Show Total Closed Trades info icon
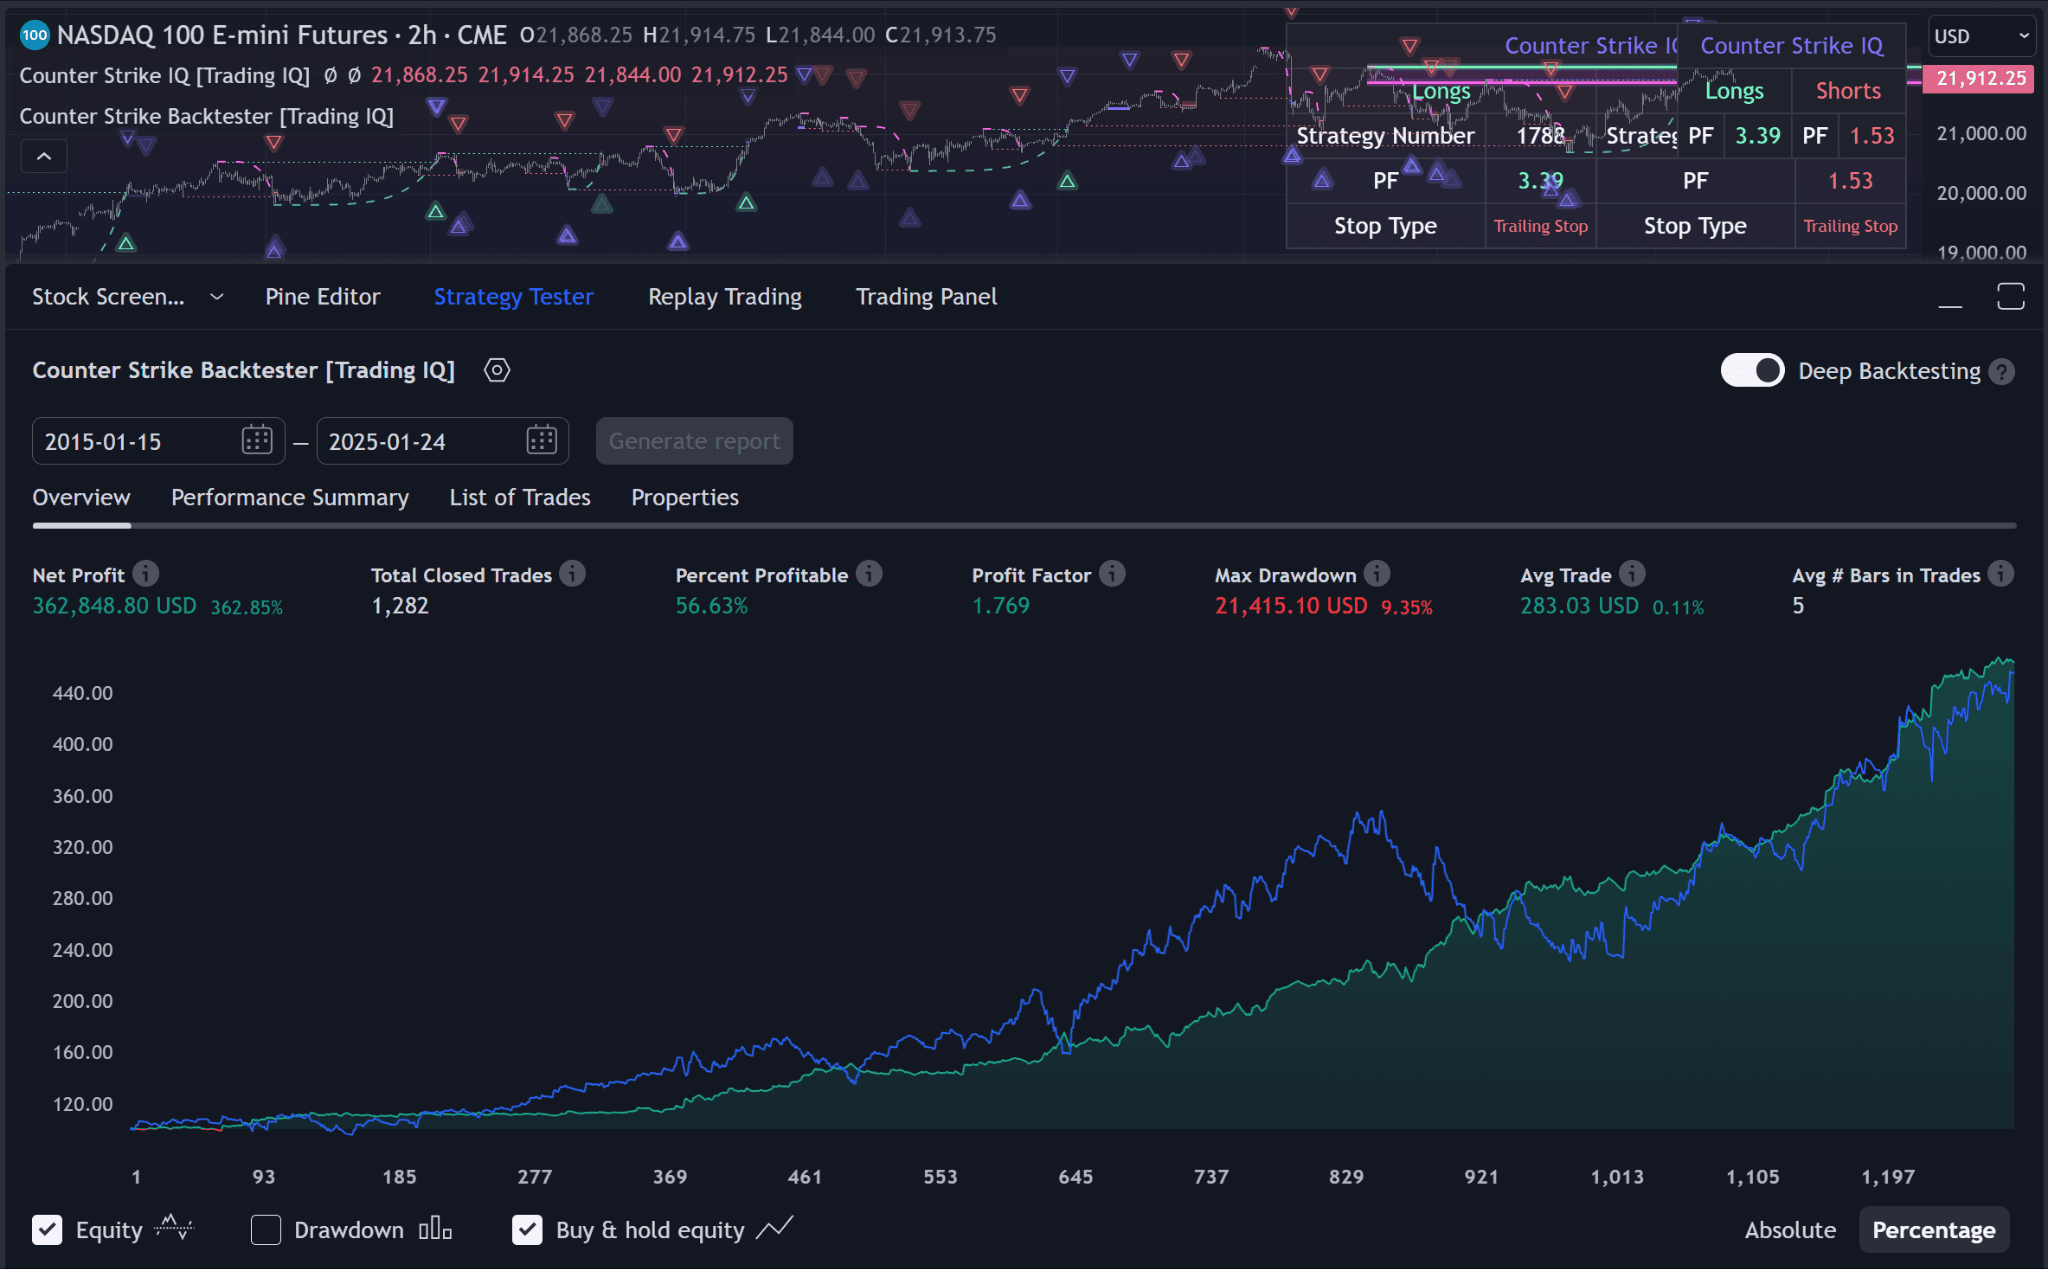Image resolution: width=2048 pixels, height=1269 pixels. coord(572,573)
